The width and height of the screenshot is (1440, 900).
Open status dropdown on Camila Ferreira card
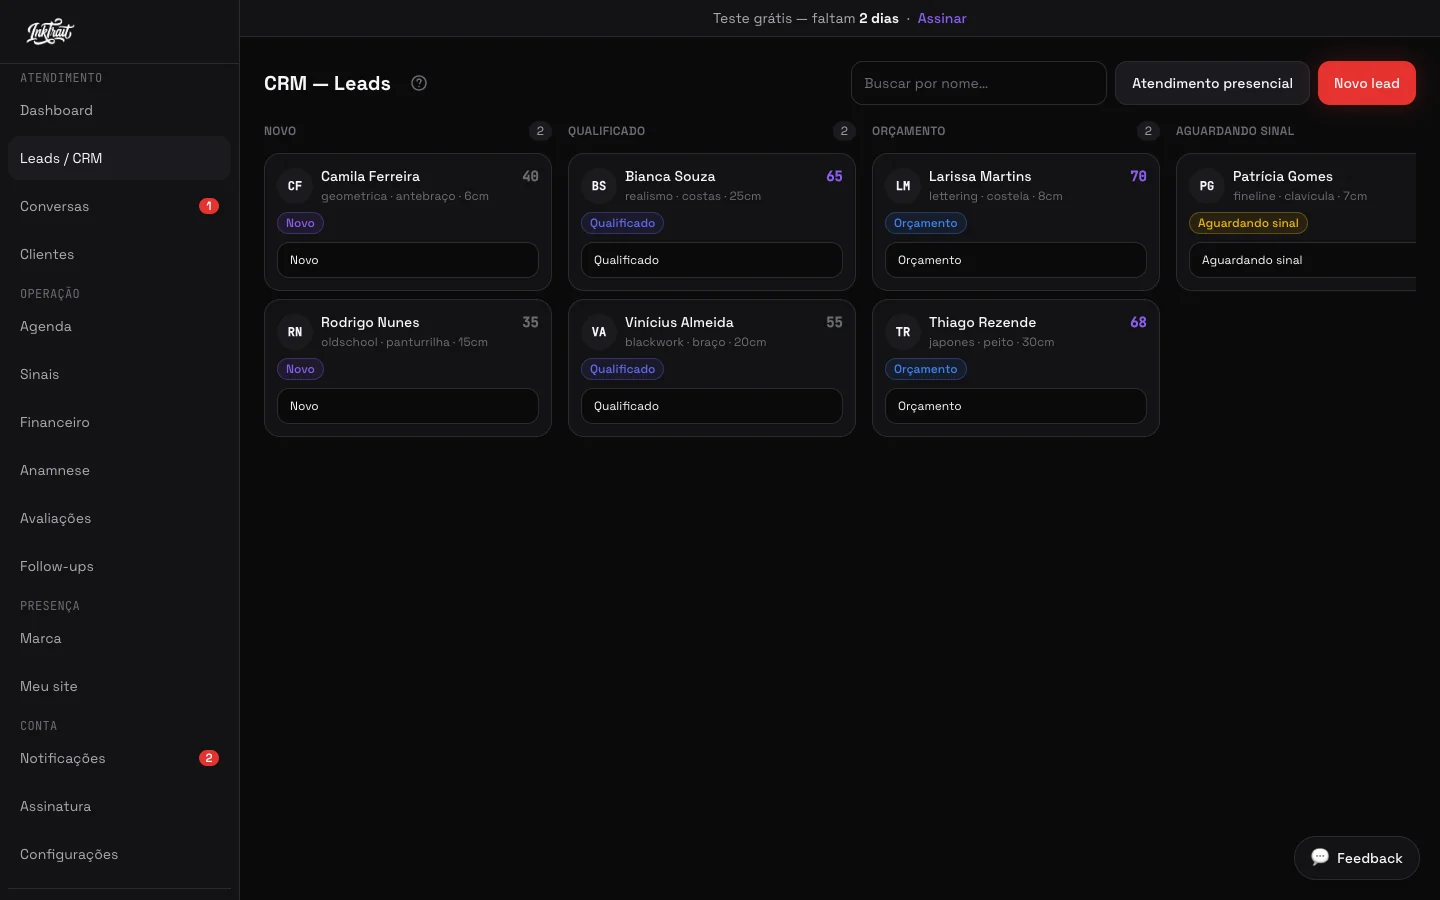[408, 260]
